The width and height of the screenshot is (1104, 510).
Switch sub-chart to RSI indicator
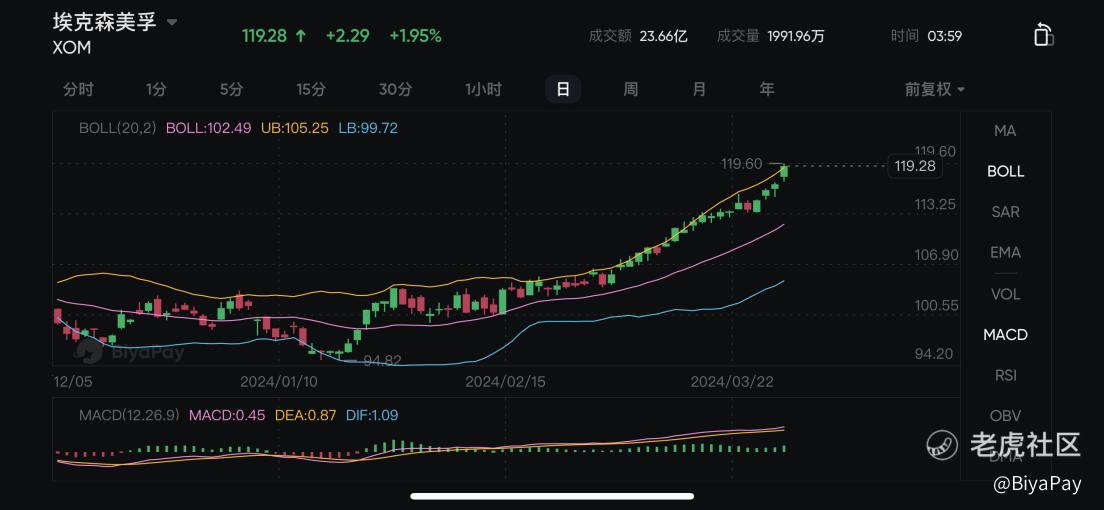click(x=1005, y=375)
